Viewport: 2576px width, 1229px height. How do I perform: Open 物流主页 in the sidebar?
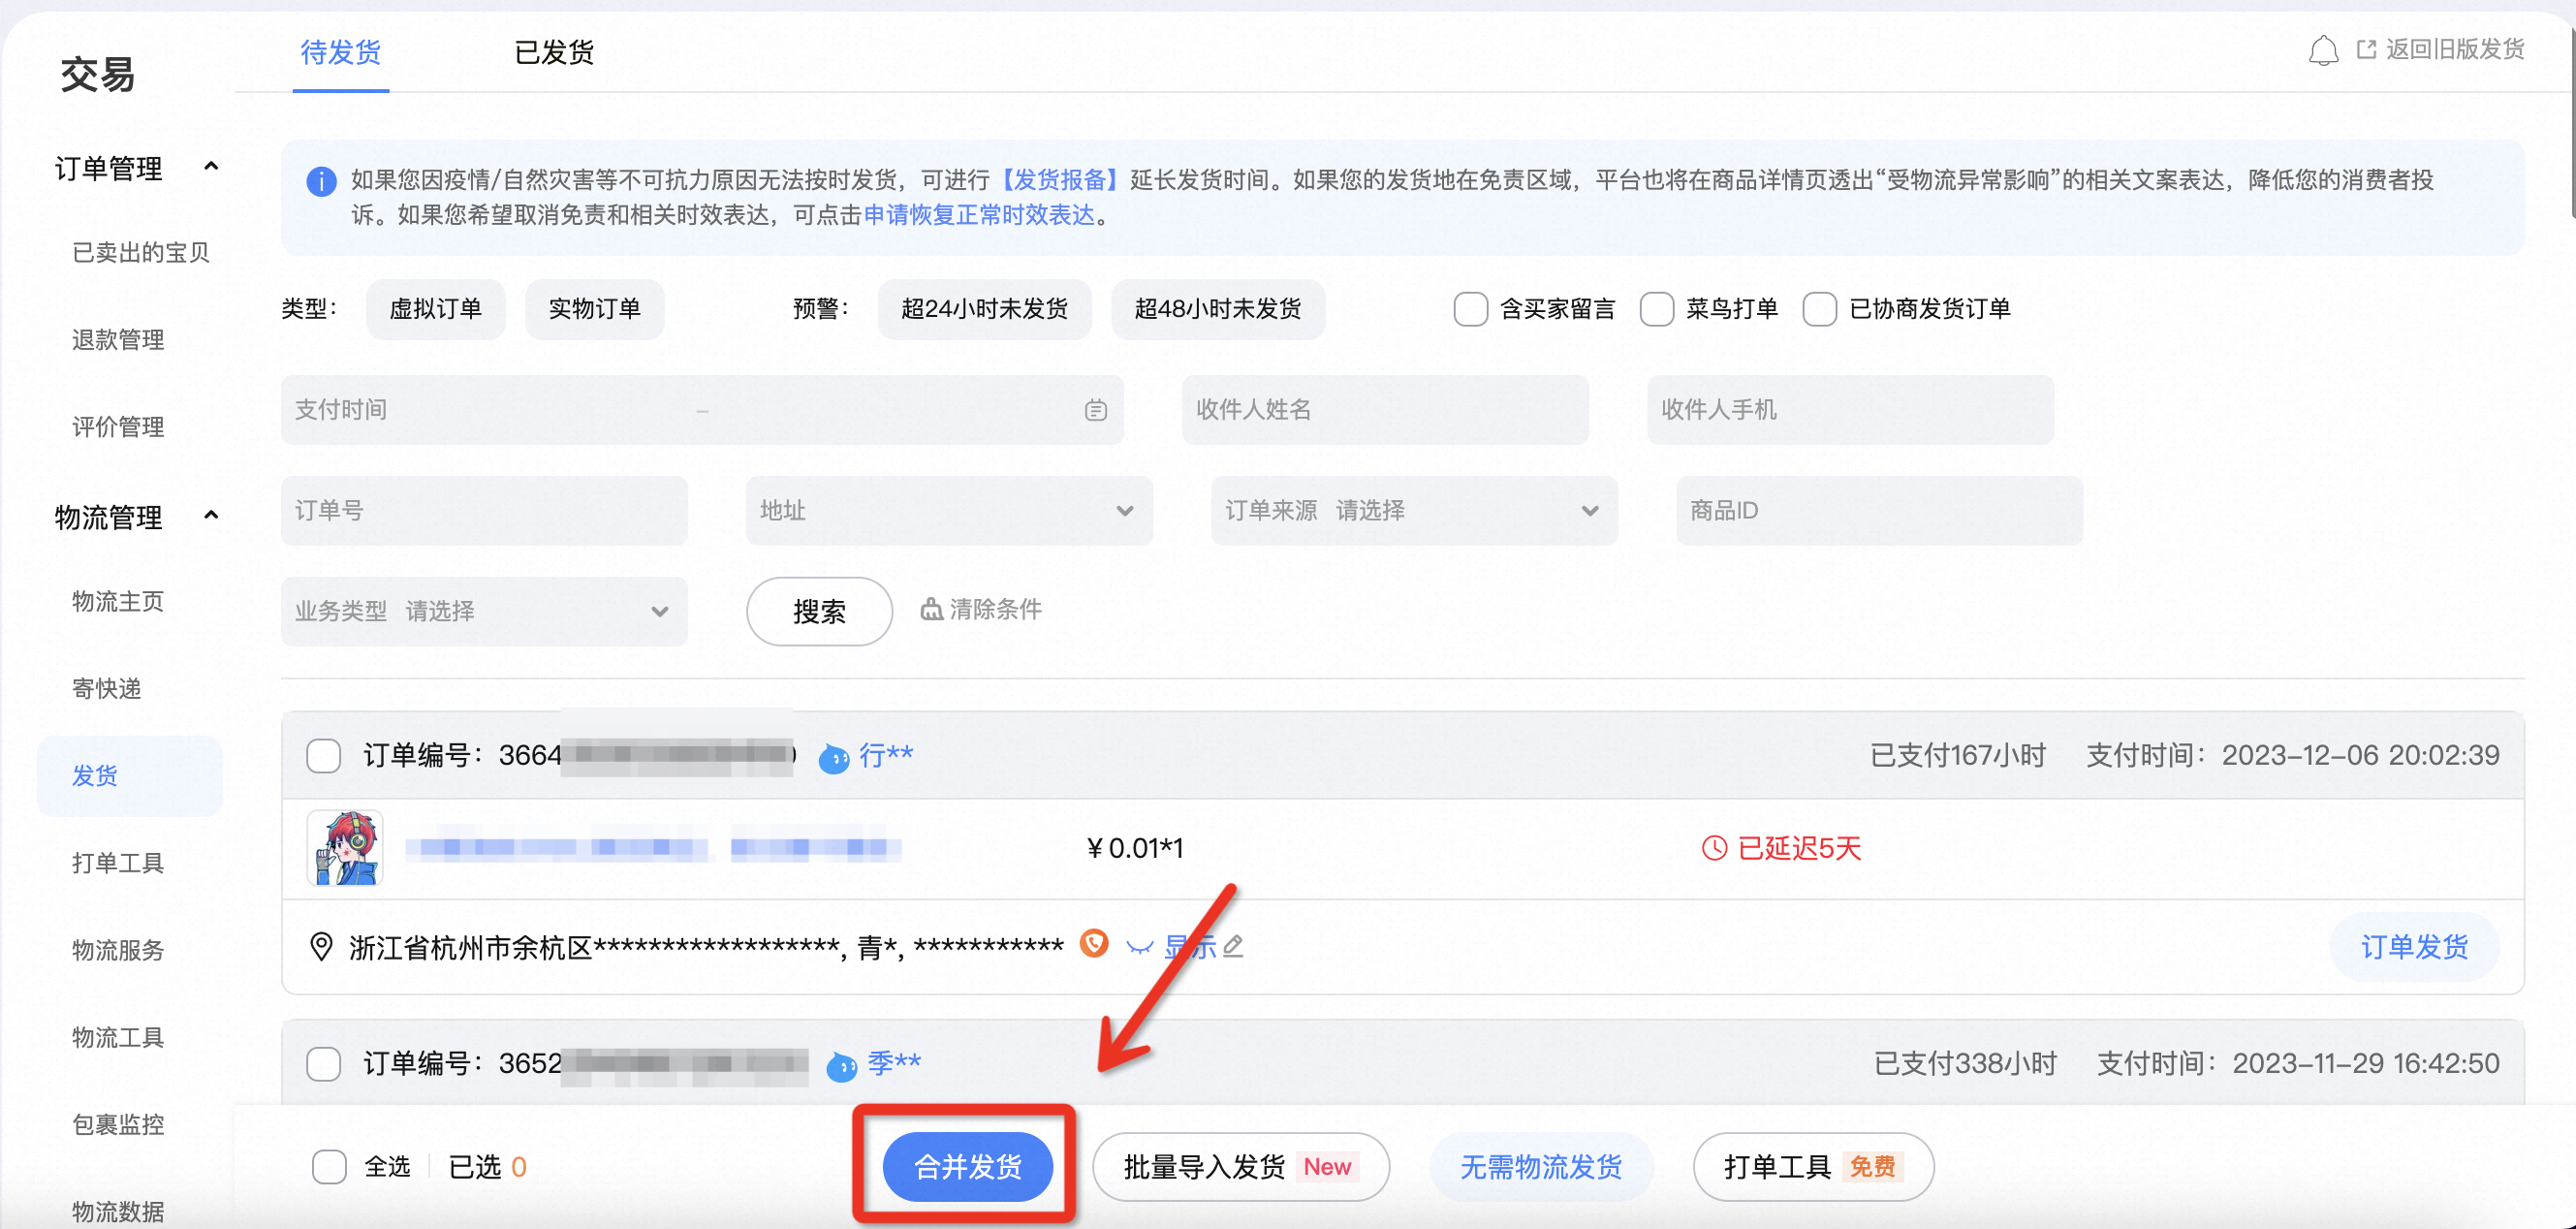pos(118,601)
